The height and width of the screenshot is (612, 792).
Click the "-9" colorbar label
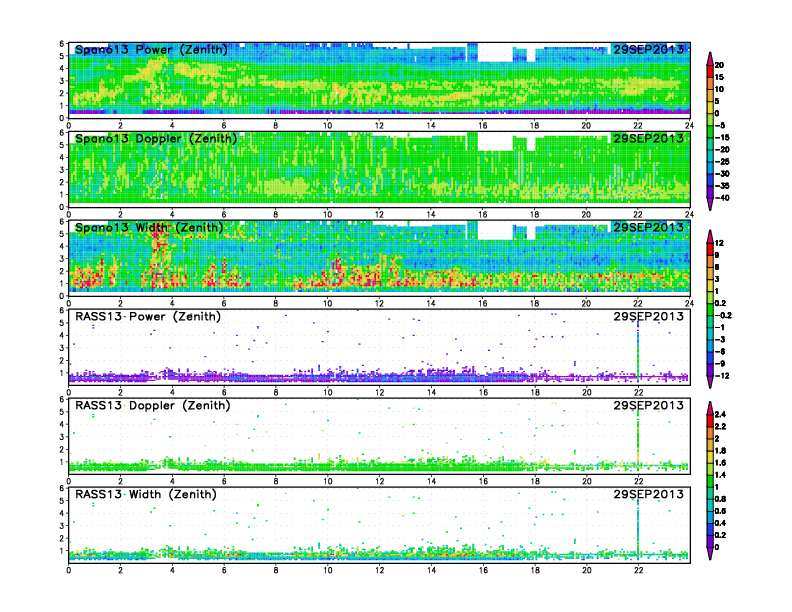[x=720, y=364]
